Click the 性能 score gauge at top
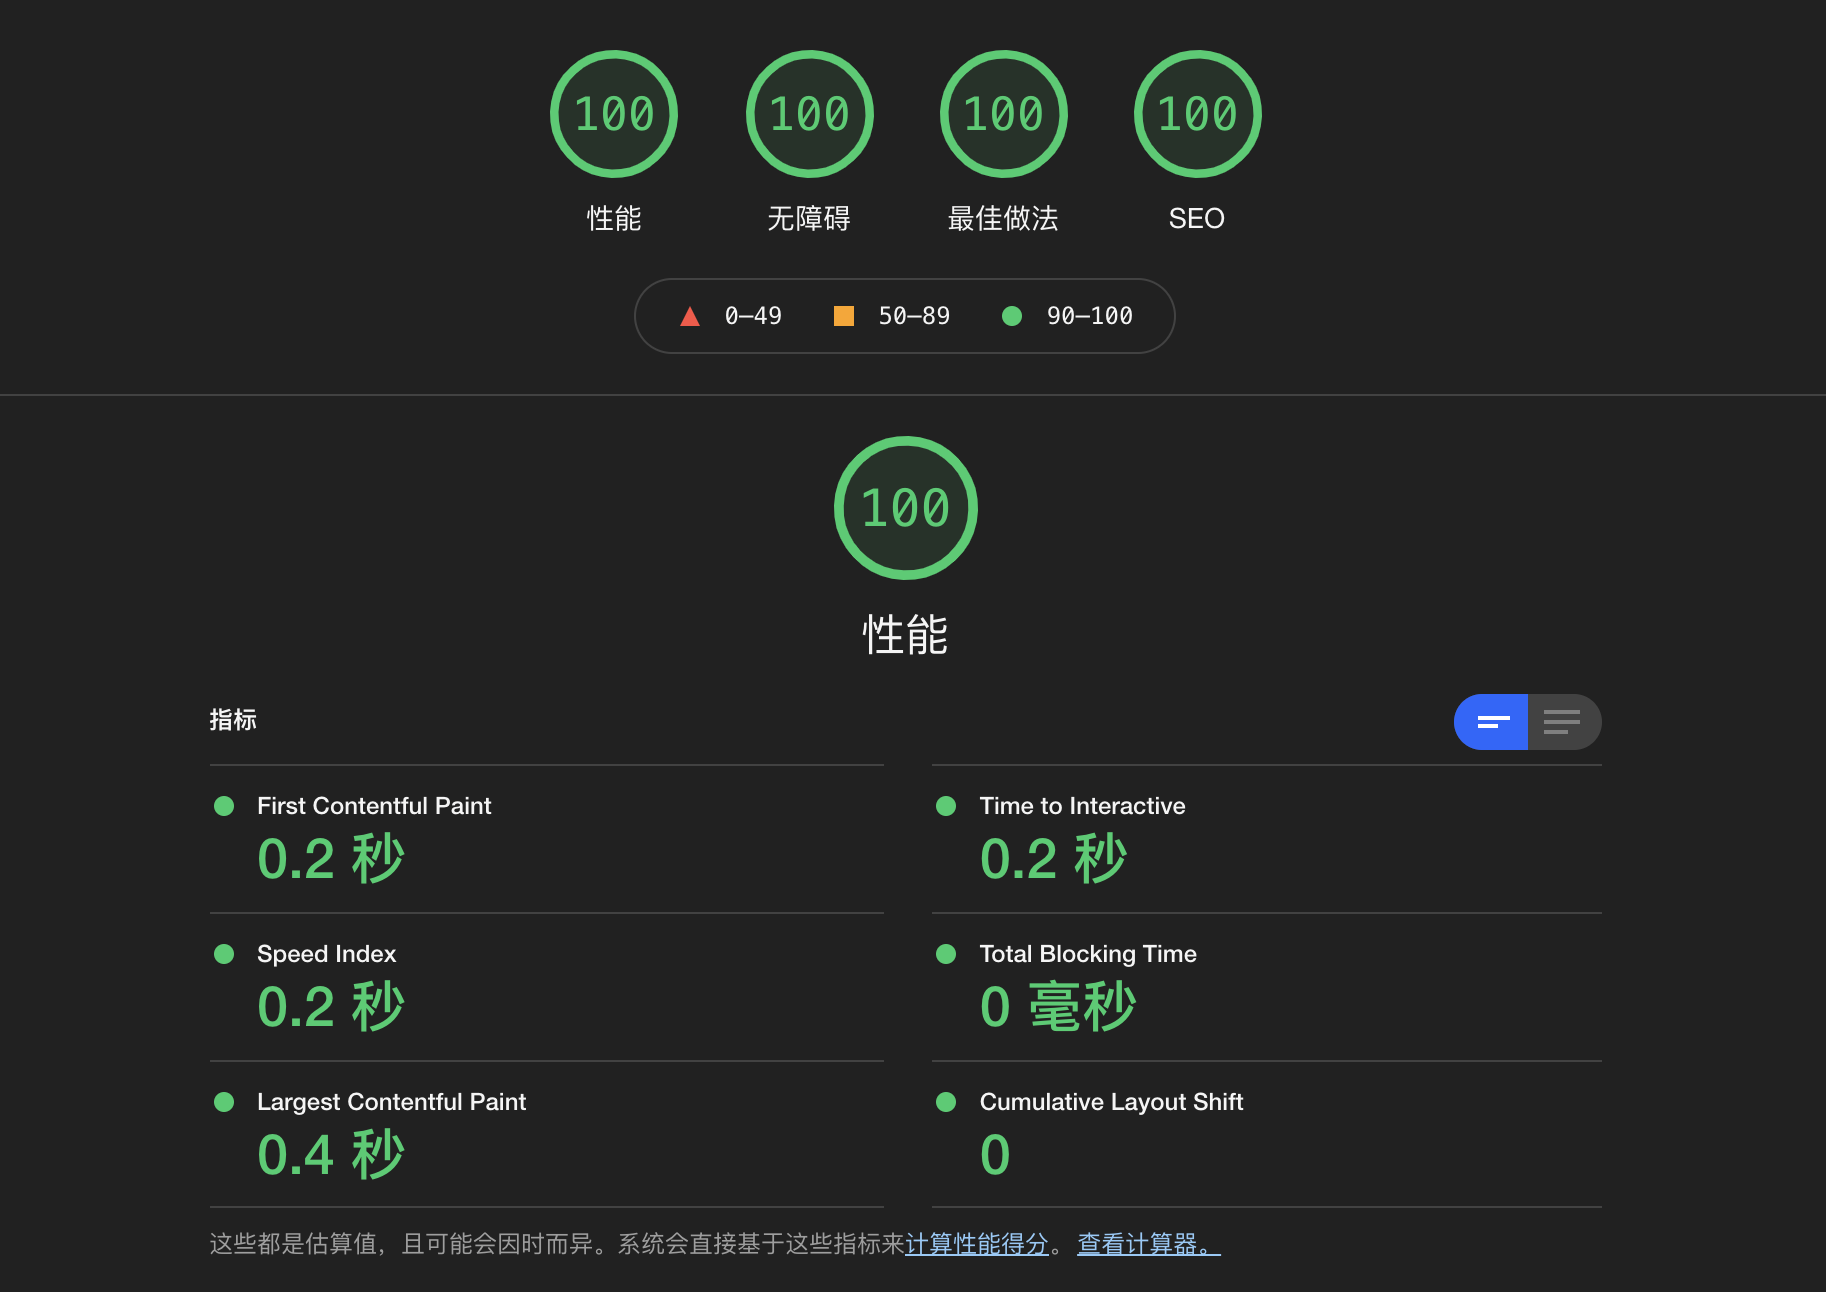 (614, 113)
